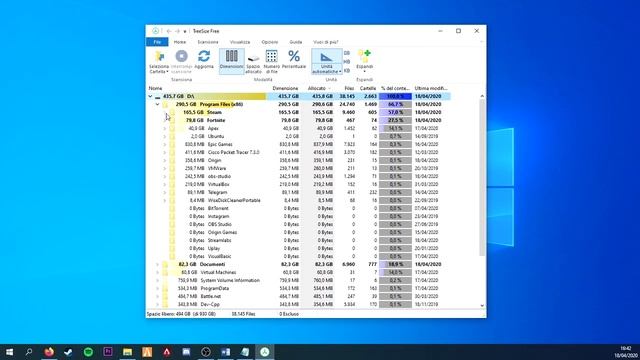Screen dimensions: 640x360
Task: Select the obs-studio folder row
Action: [299, 176]
